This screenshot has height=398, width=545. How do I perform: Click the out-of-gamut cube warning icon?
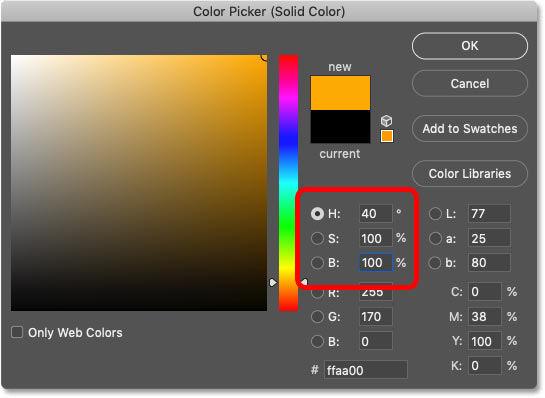click(386, 121)
